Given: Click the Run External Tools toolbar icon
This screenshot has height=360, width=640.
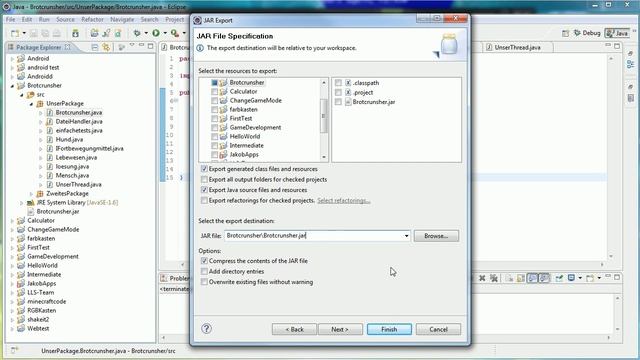Looking at the screenshot, I should 175,33.
